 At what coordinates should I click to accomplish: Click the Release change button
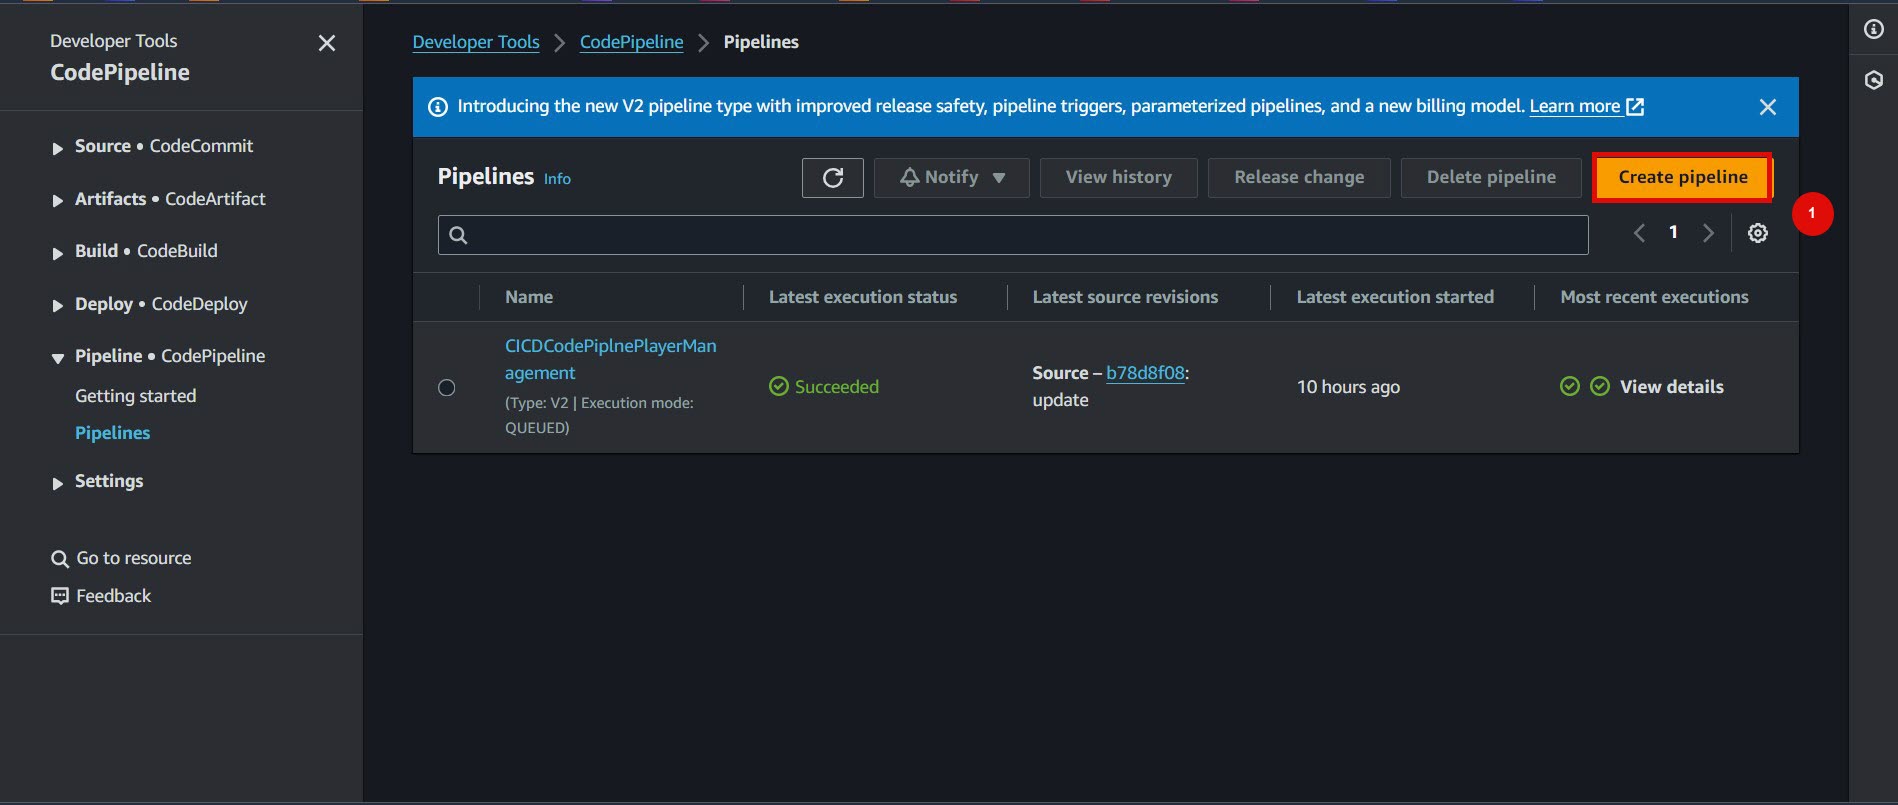tap(1298, 178)
